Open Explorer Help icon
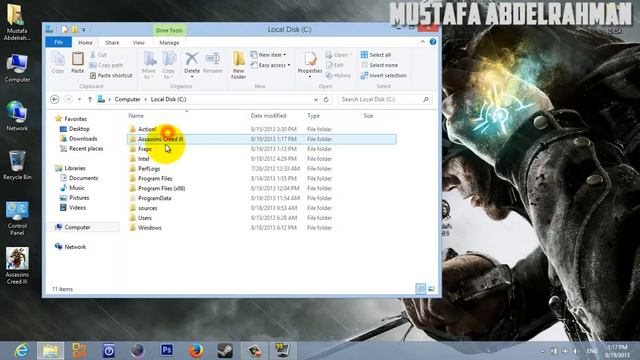640x360 pixels. coord(433,42)
